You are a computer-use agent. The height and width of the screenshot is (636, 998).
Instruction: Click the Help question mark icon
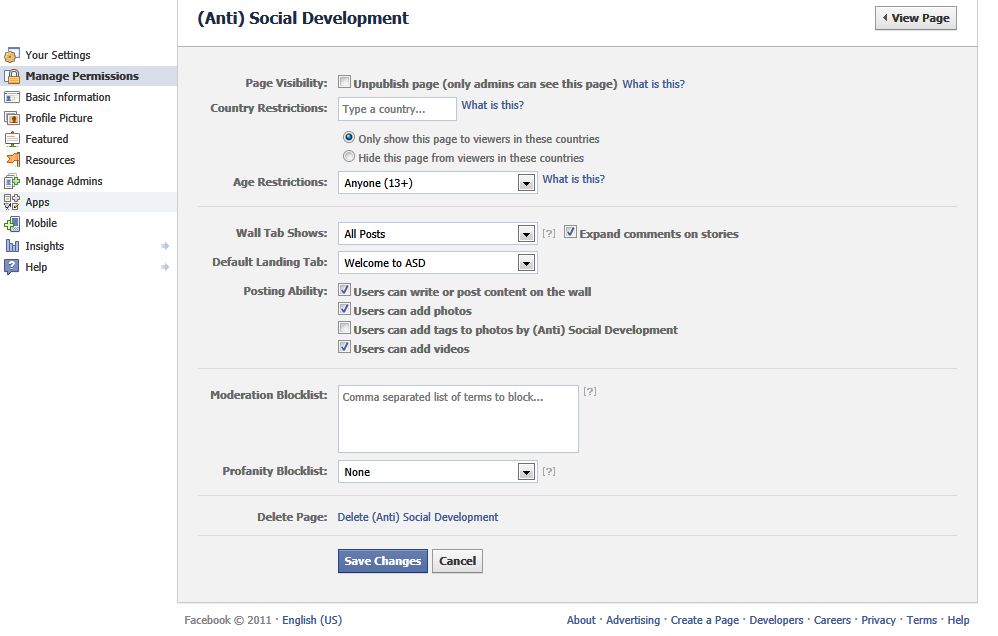click(12, 267)
